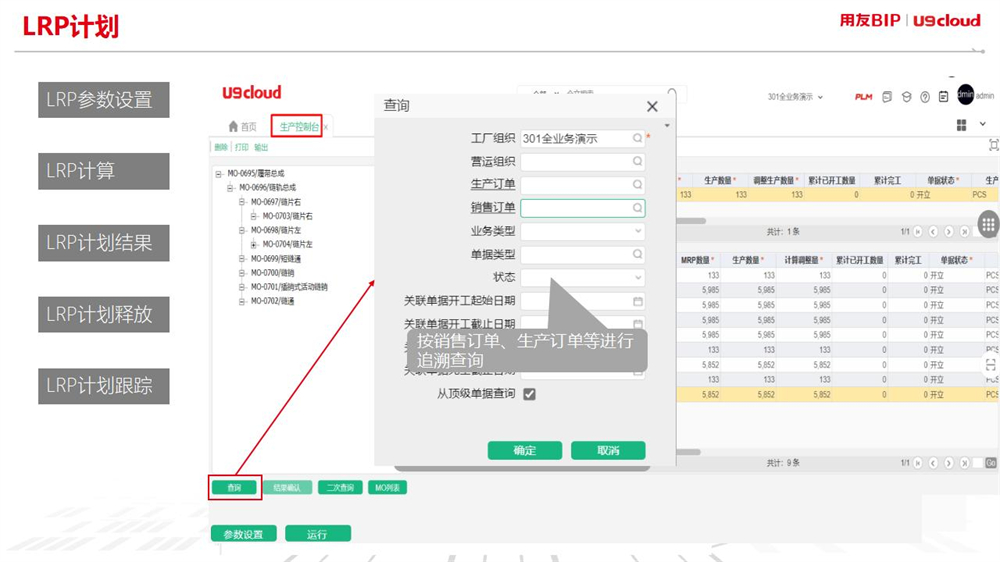Select tree item MO-0699/短链通

click(276, 258)
